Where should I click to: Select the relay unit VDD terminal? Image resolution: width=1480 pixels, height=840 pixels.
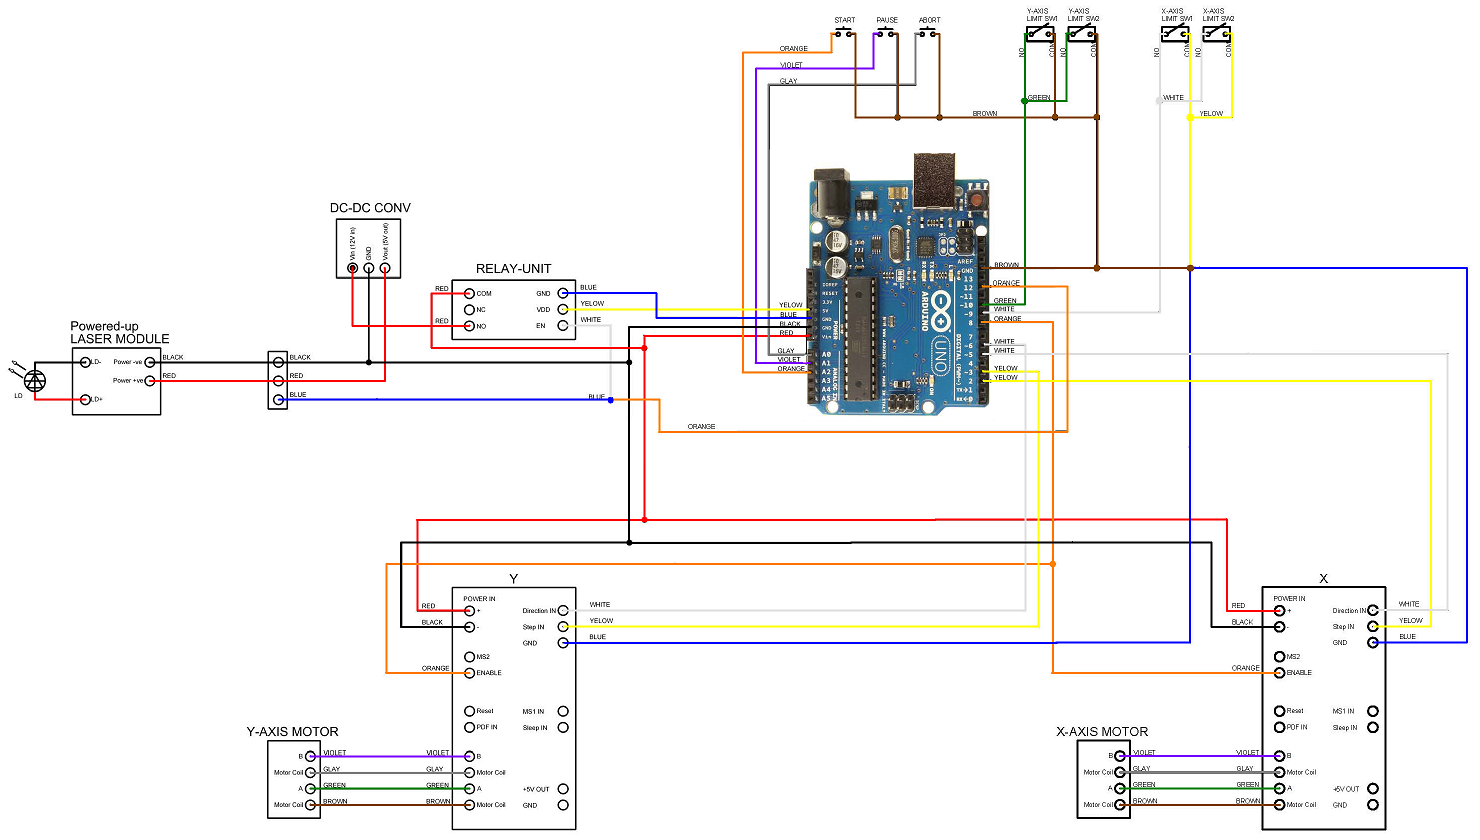[x=563, y=309]
